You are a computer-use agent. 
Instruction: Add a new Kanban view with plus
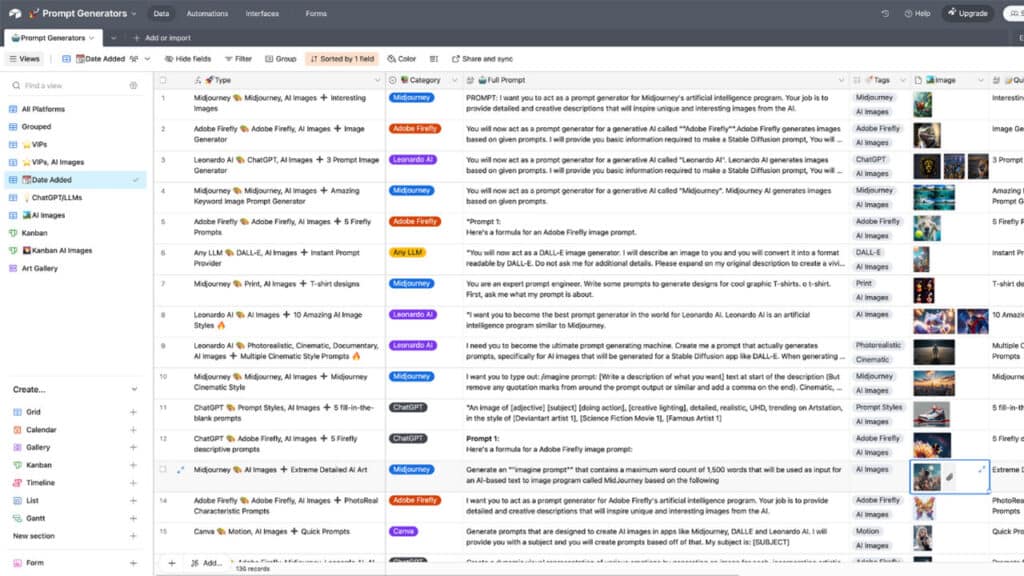click(x=133, y=465)
